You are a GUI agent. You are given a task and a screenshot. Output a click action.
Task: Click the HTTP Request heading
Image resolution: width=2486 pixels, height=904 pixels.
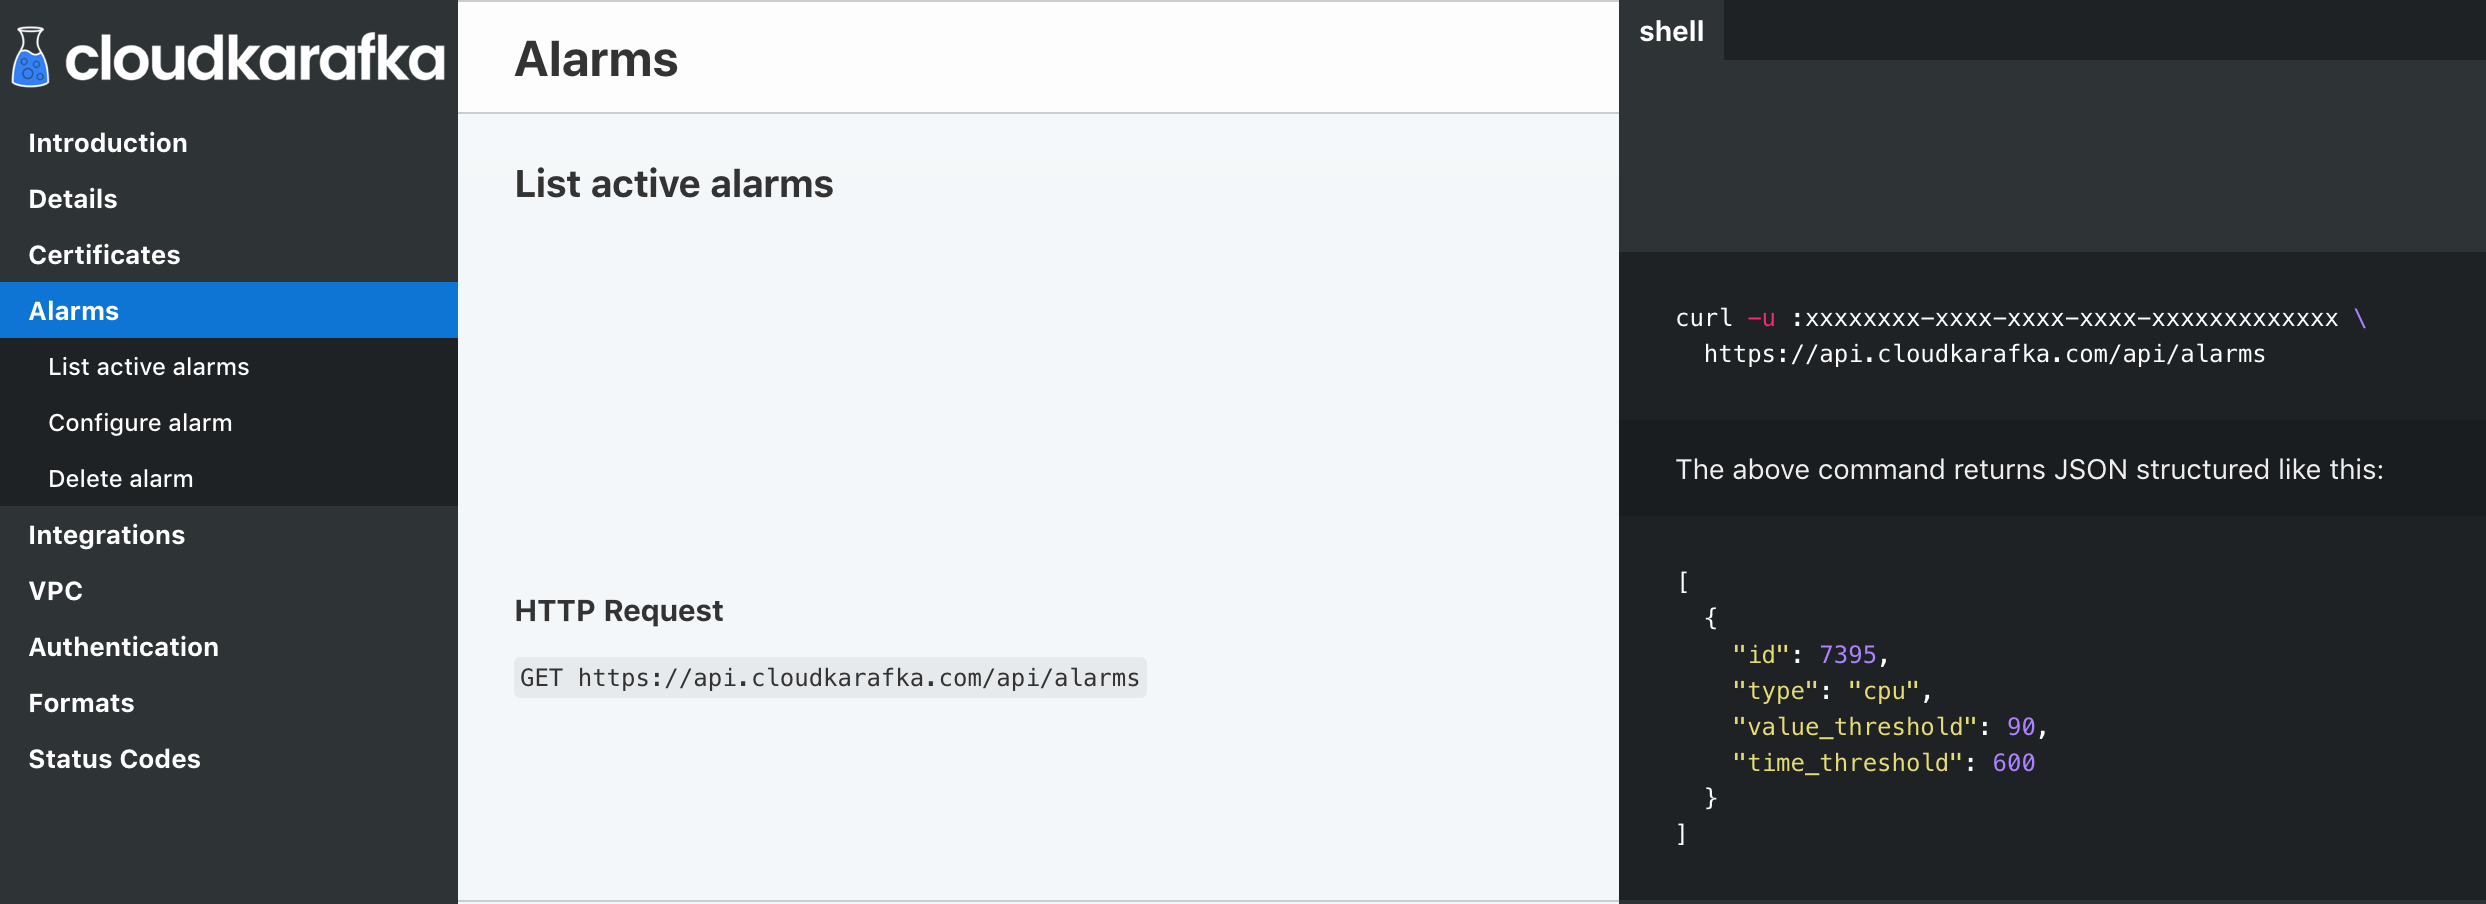click(618, 611)
